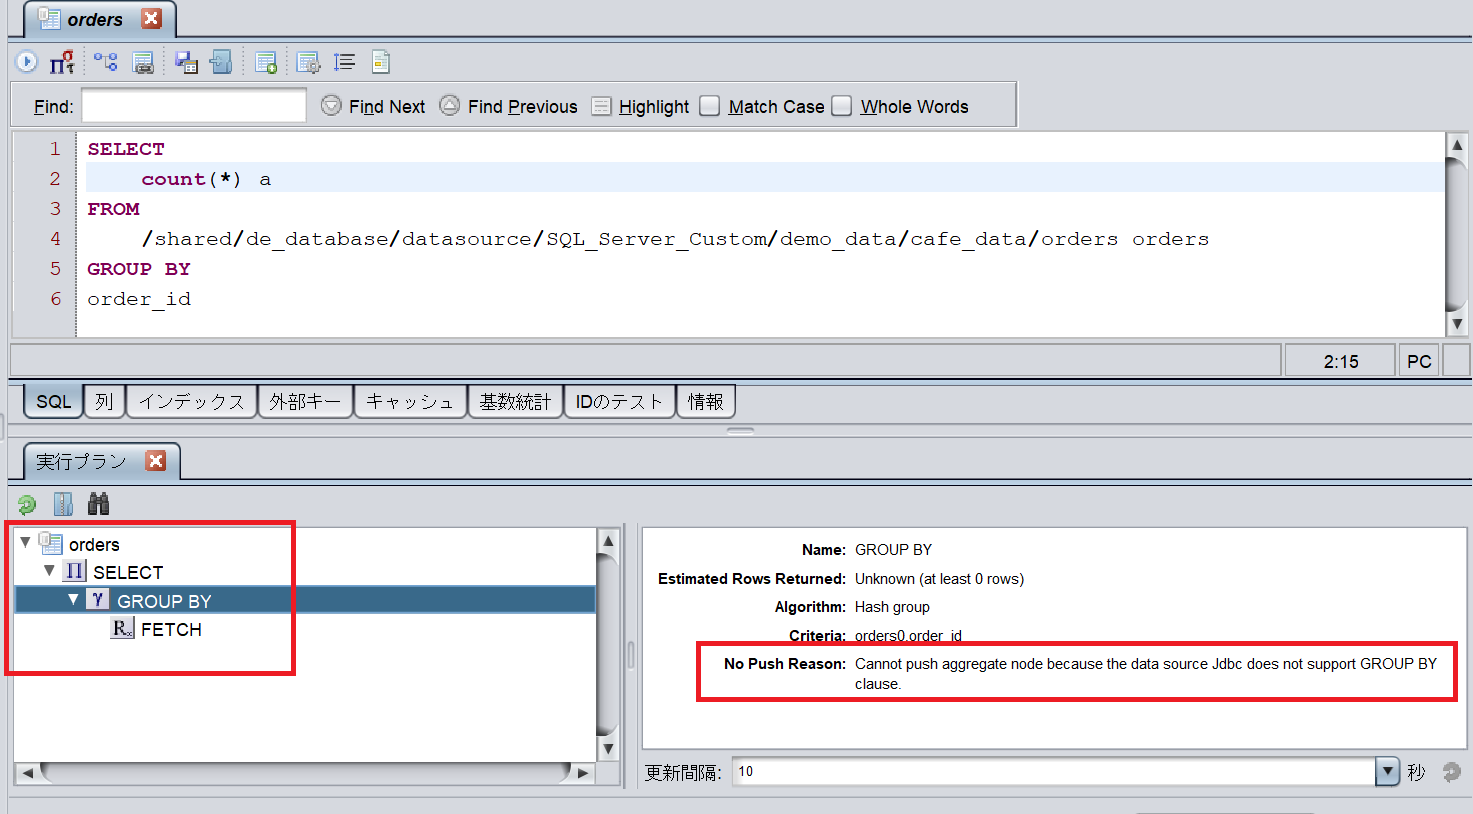Open the 情報 tab
Viewport: 1473px width, 814px height.
tap(706, 401)
